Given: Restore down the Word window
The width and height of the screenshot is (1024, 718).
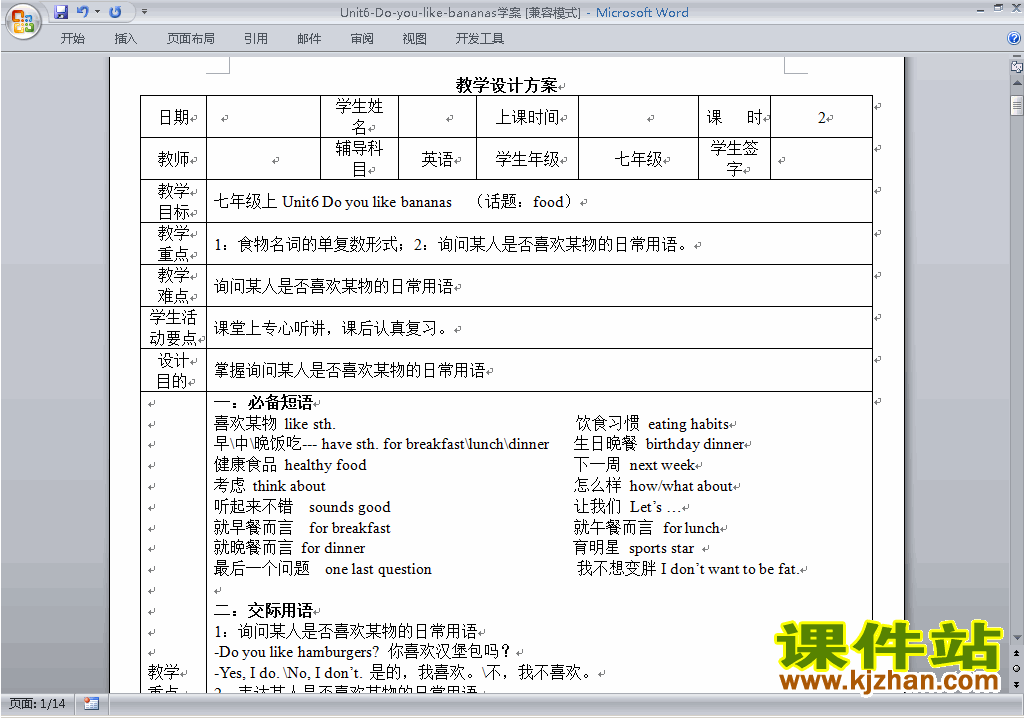Looking at the screenshot, I should [x=998, y=8].
